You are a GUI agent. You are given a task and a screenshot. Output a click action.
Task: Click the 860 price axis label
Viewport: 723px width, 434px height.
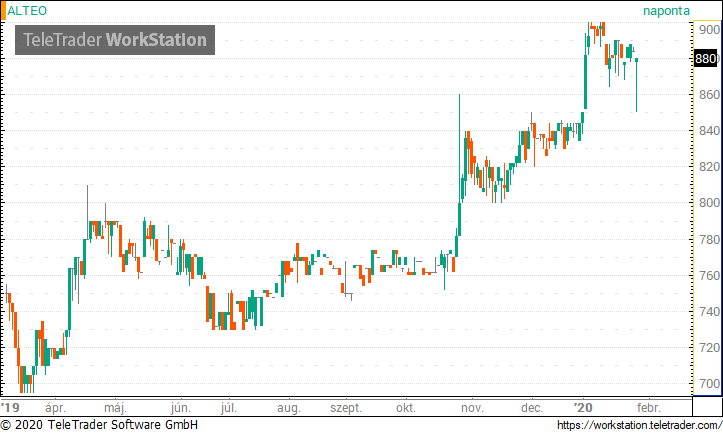coord(709,95)
